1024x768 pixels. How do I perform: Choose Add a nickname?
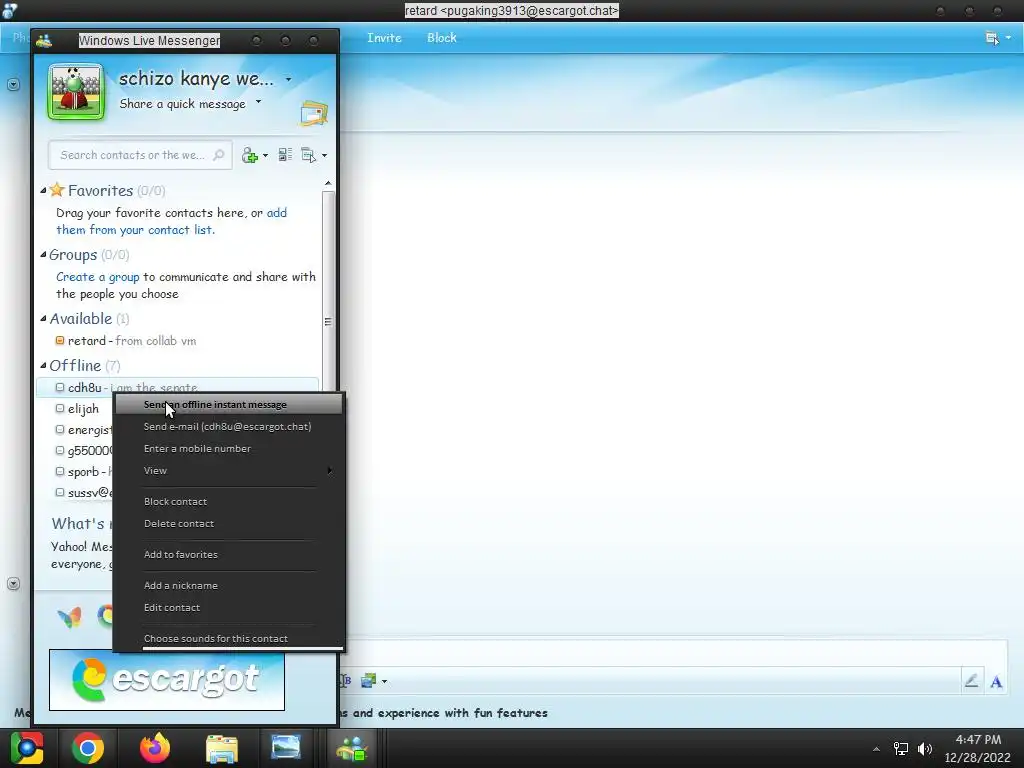click(x=229, y=586)
